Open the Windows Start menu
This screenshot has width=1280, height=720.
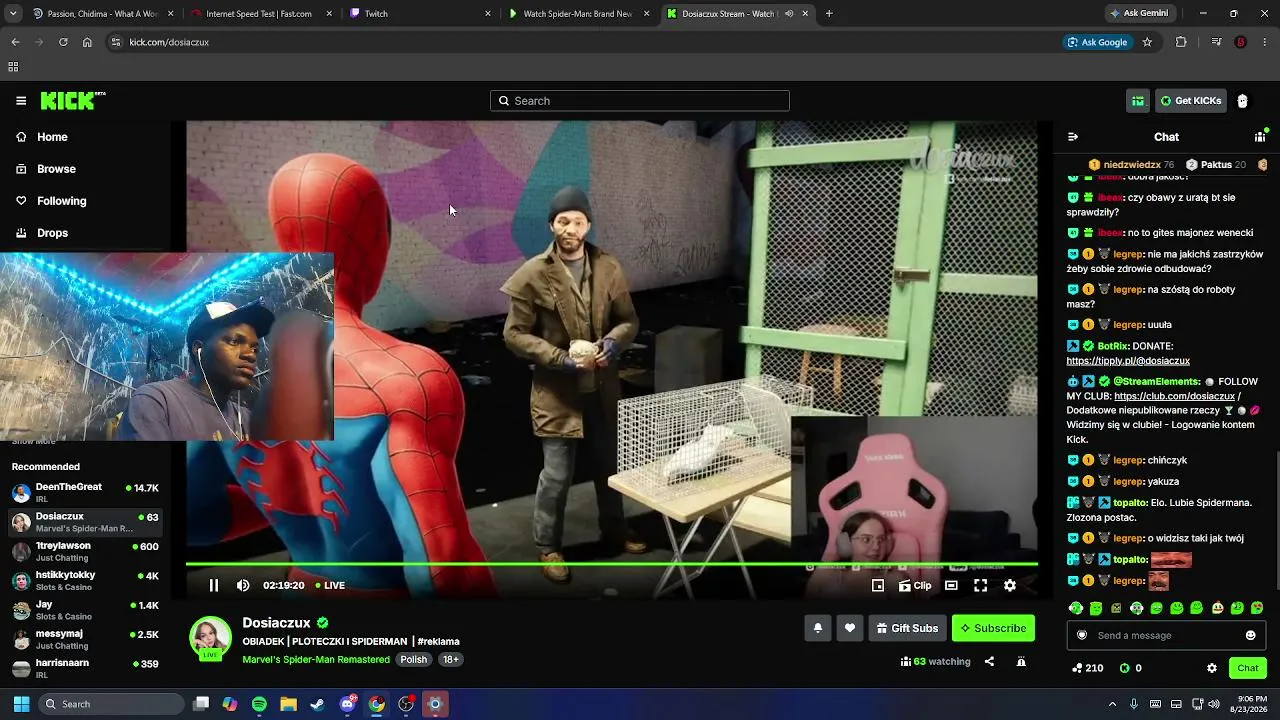point(21,704)
